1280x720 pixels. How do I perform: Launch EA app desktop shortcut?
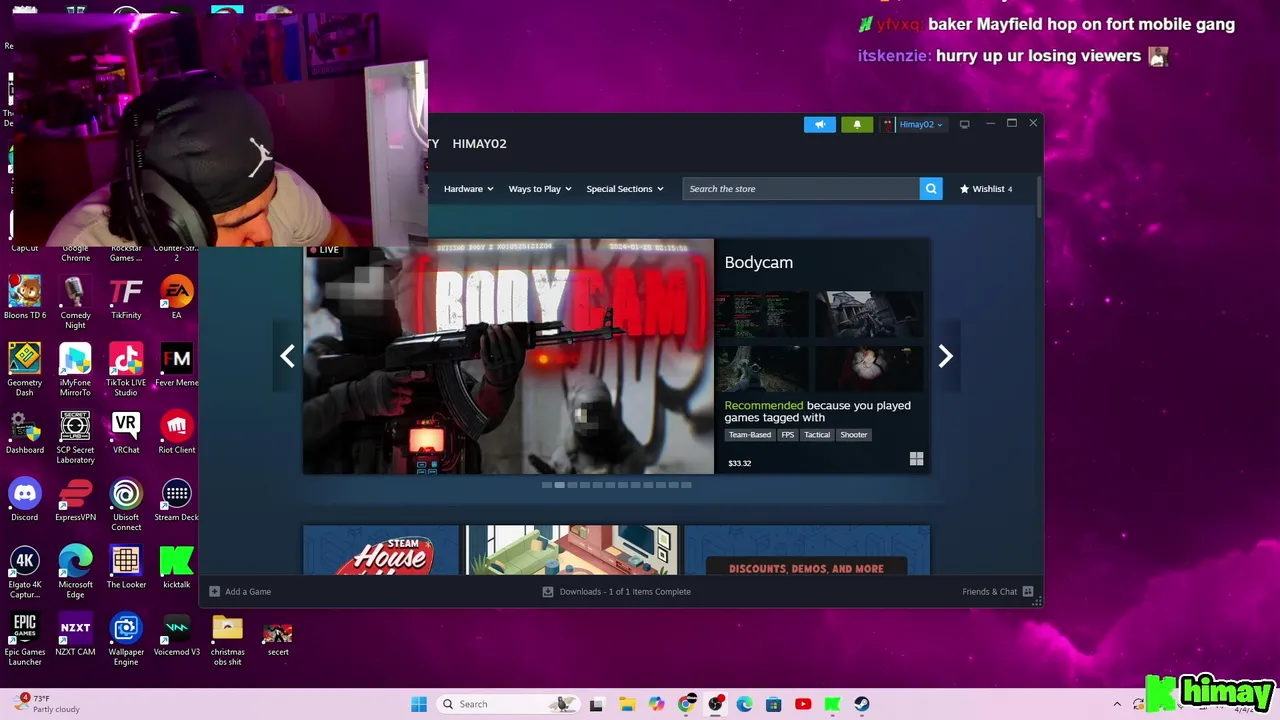click(x=177, y=297)
